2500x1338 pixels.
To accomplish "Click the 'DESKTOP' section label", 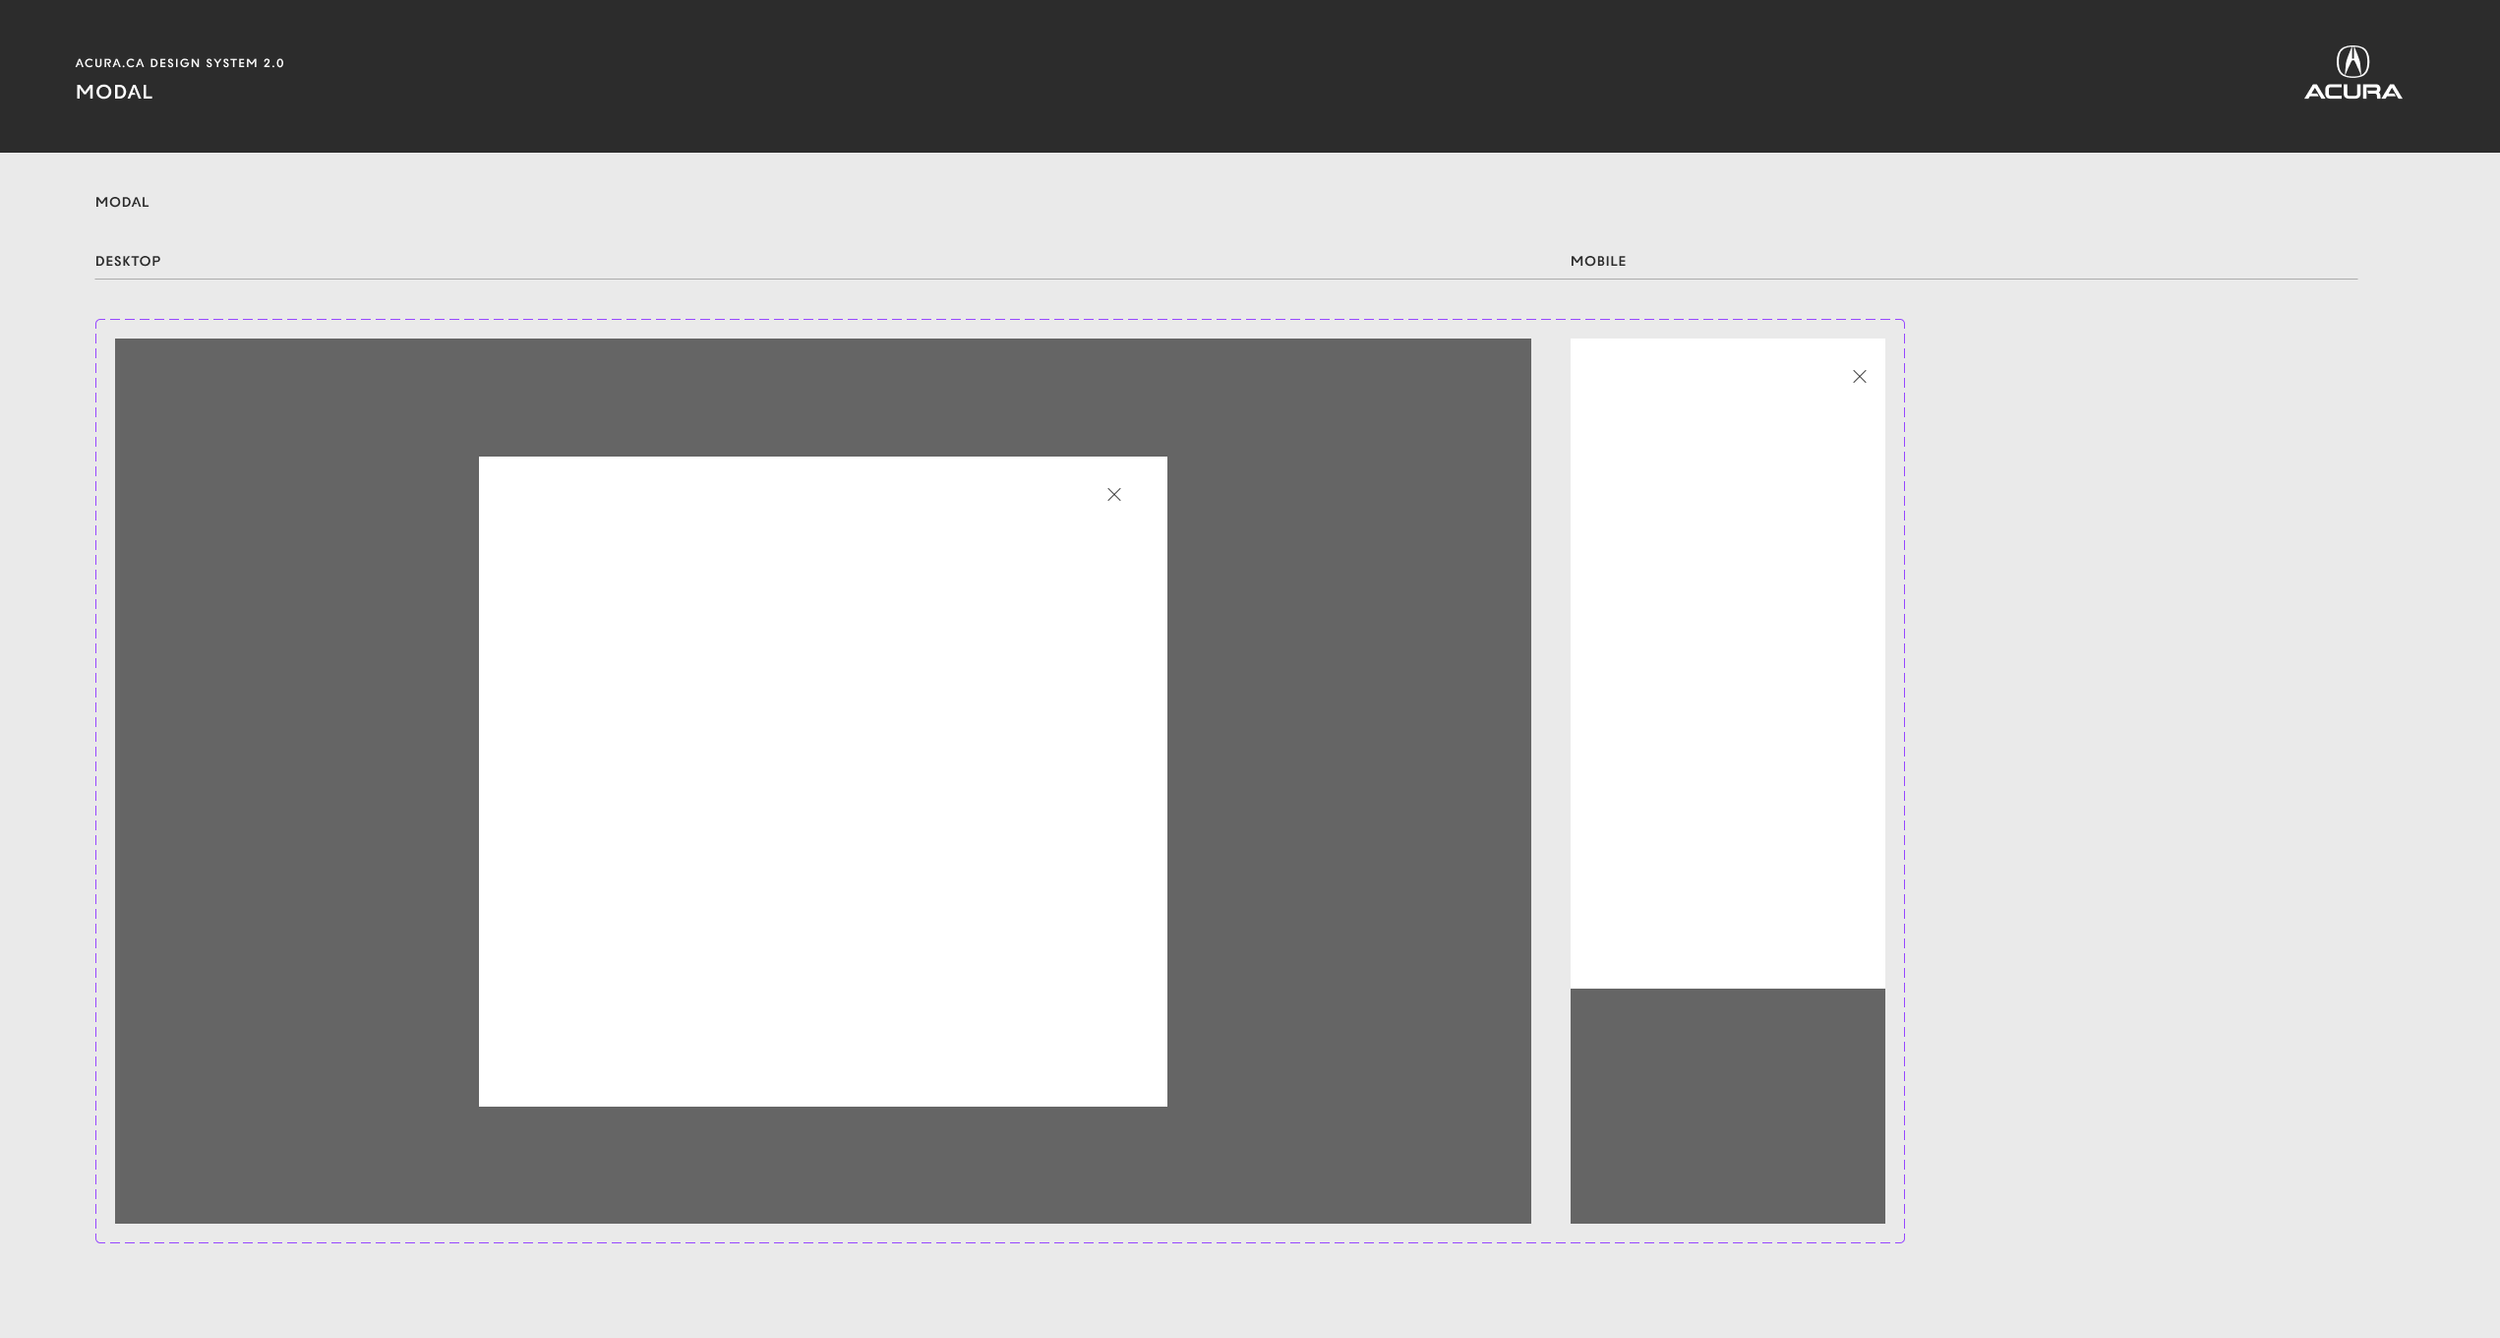I will (128, 261).
